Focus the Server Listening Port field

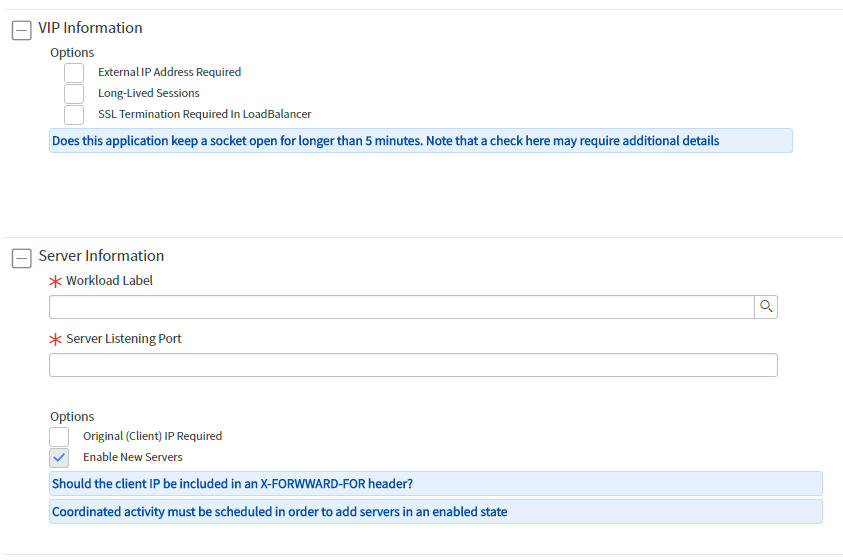click(x=413, y=365)
